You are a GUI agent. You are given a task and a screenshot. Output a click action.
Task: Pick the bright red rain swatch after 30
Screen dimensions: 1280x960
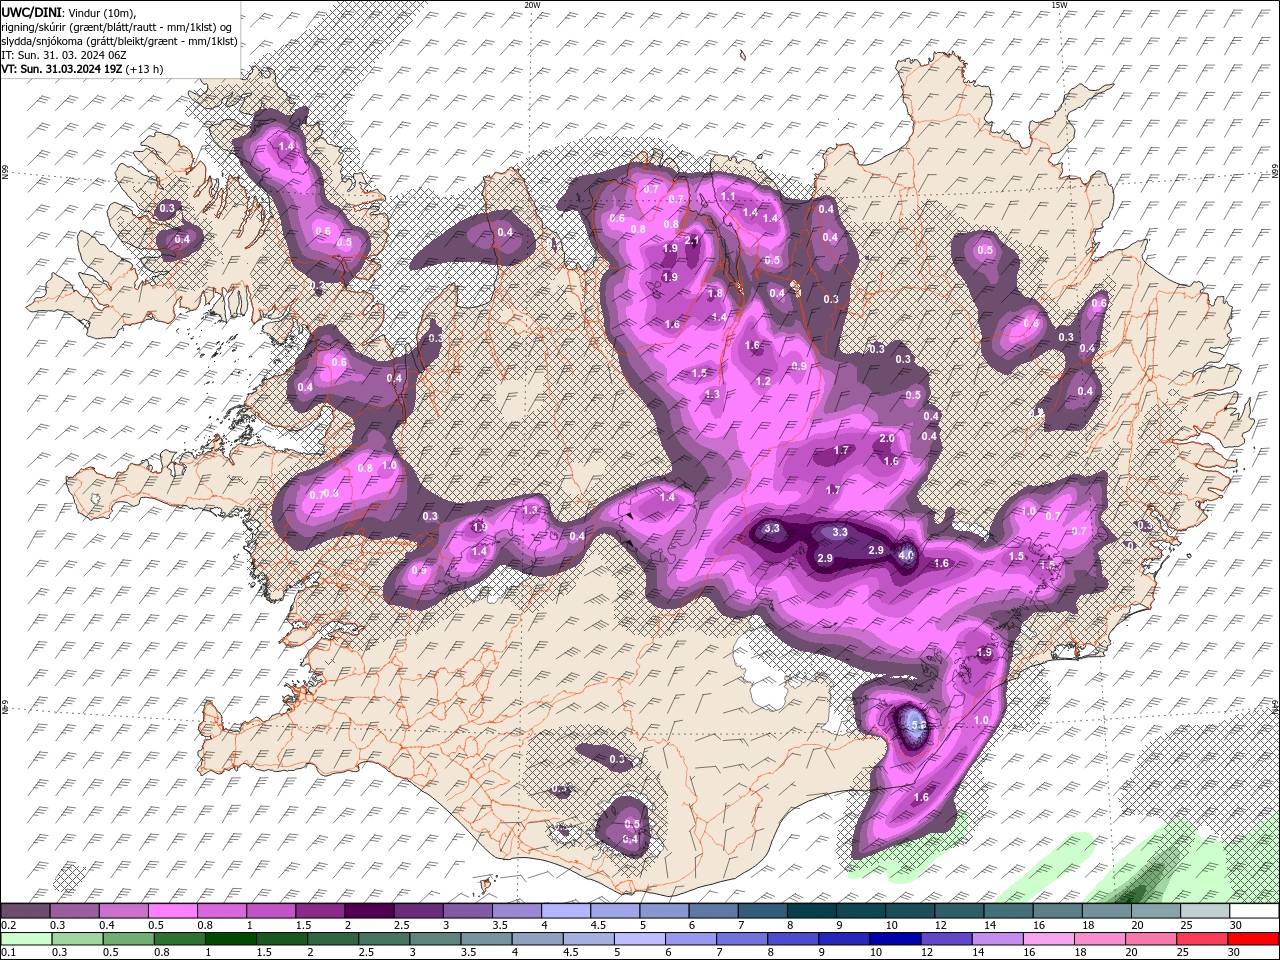click(1254, 939)
